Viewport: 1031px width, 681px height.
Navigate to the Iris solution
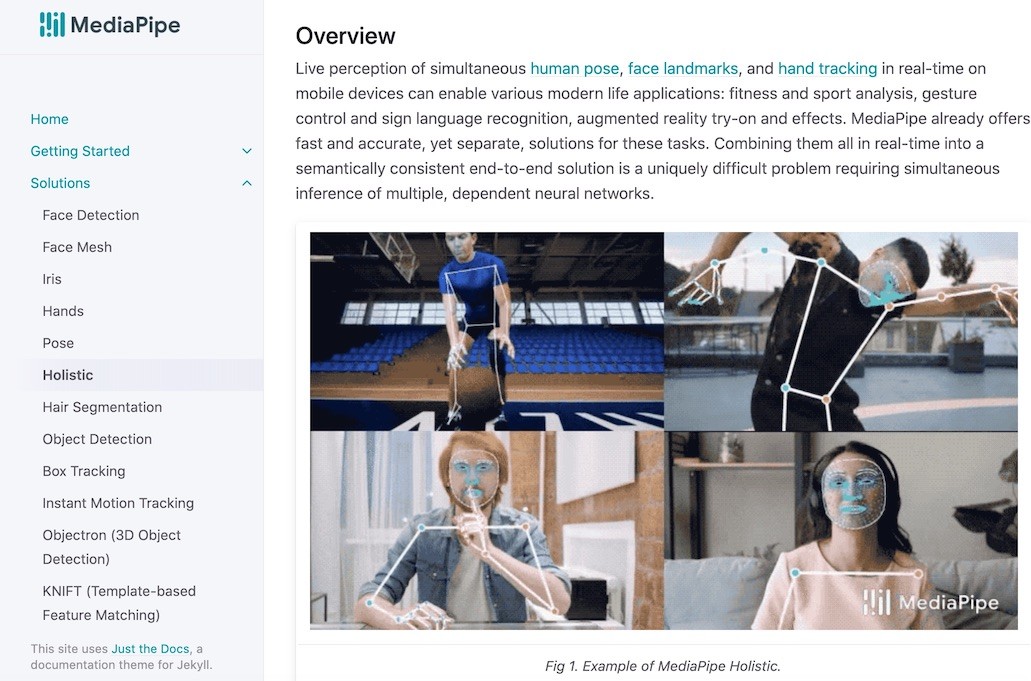pos(52,279)
